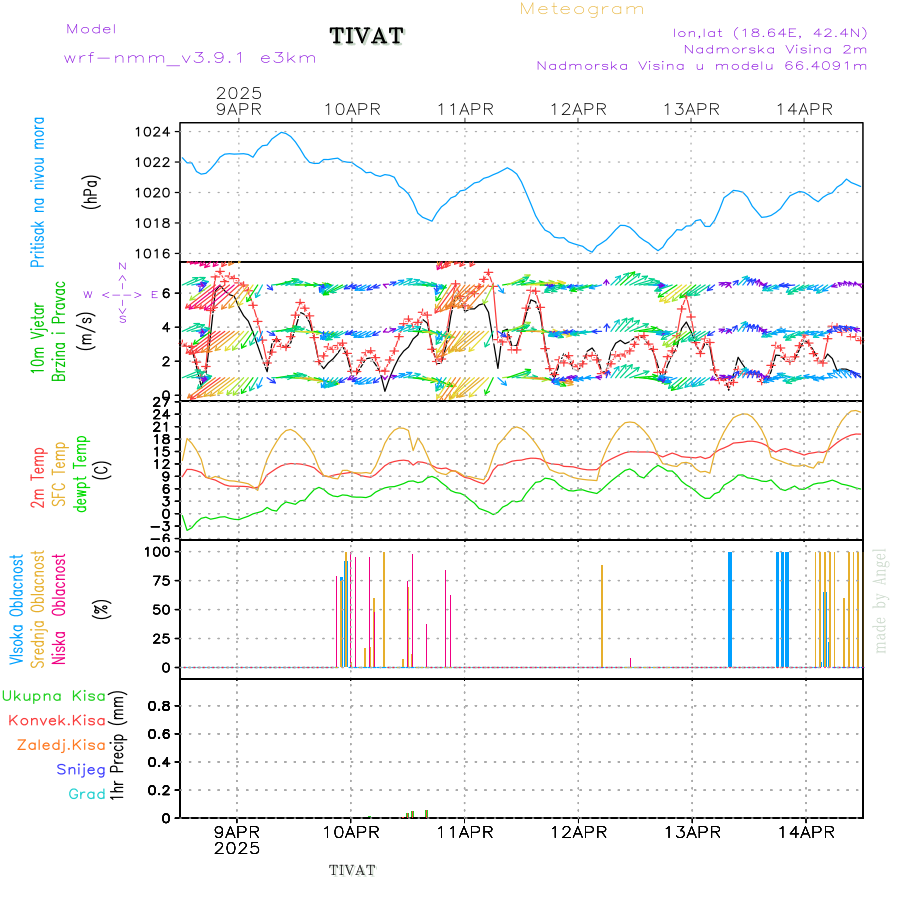900x900 pixels.
Task: Select the red 2m Temp legend entry
Action: point(38,479)
